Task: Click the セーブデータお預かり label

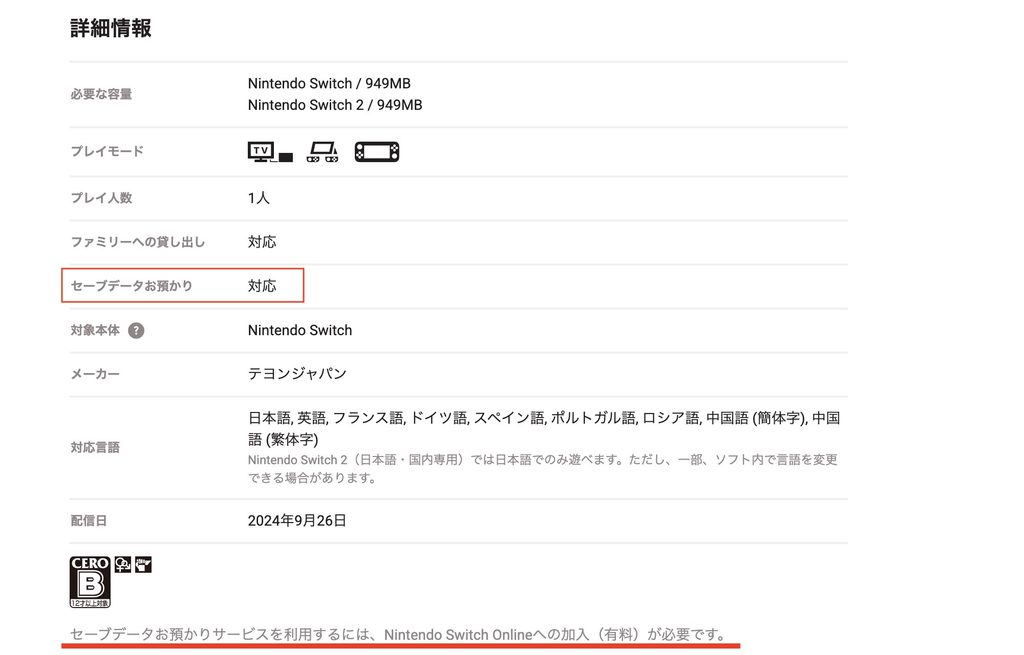Action: (x=132, y=286)
